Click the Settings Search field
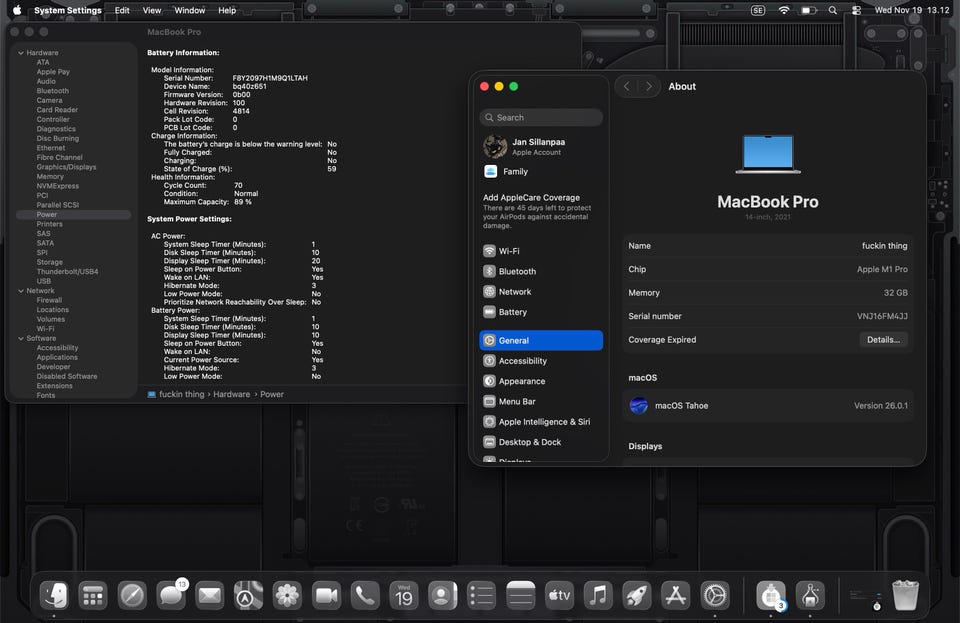The image size is (960, 623). click(541, 117)
